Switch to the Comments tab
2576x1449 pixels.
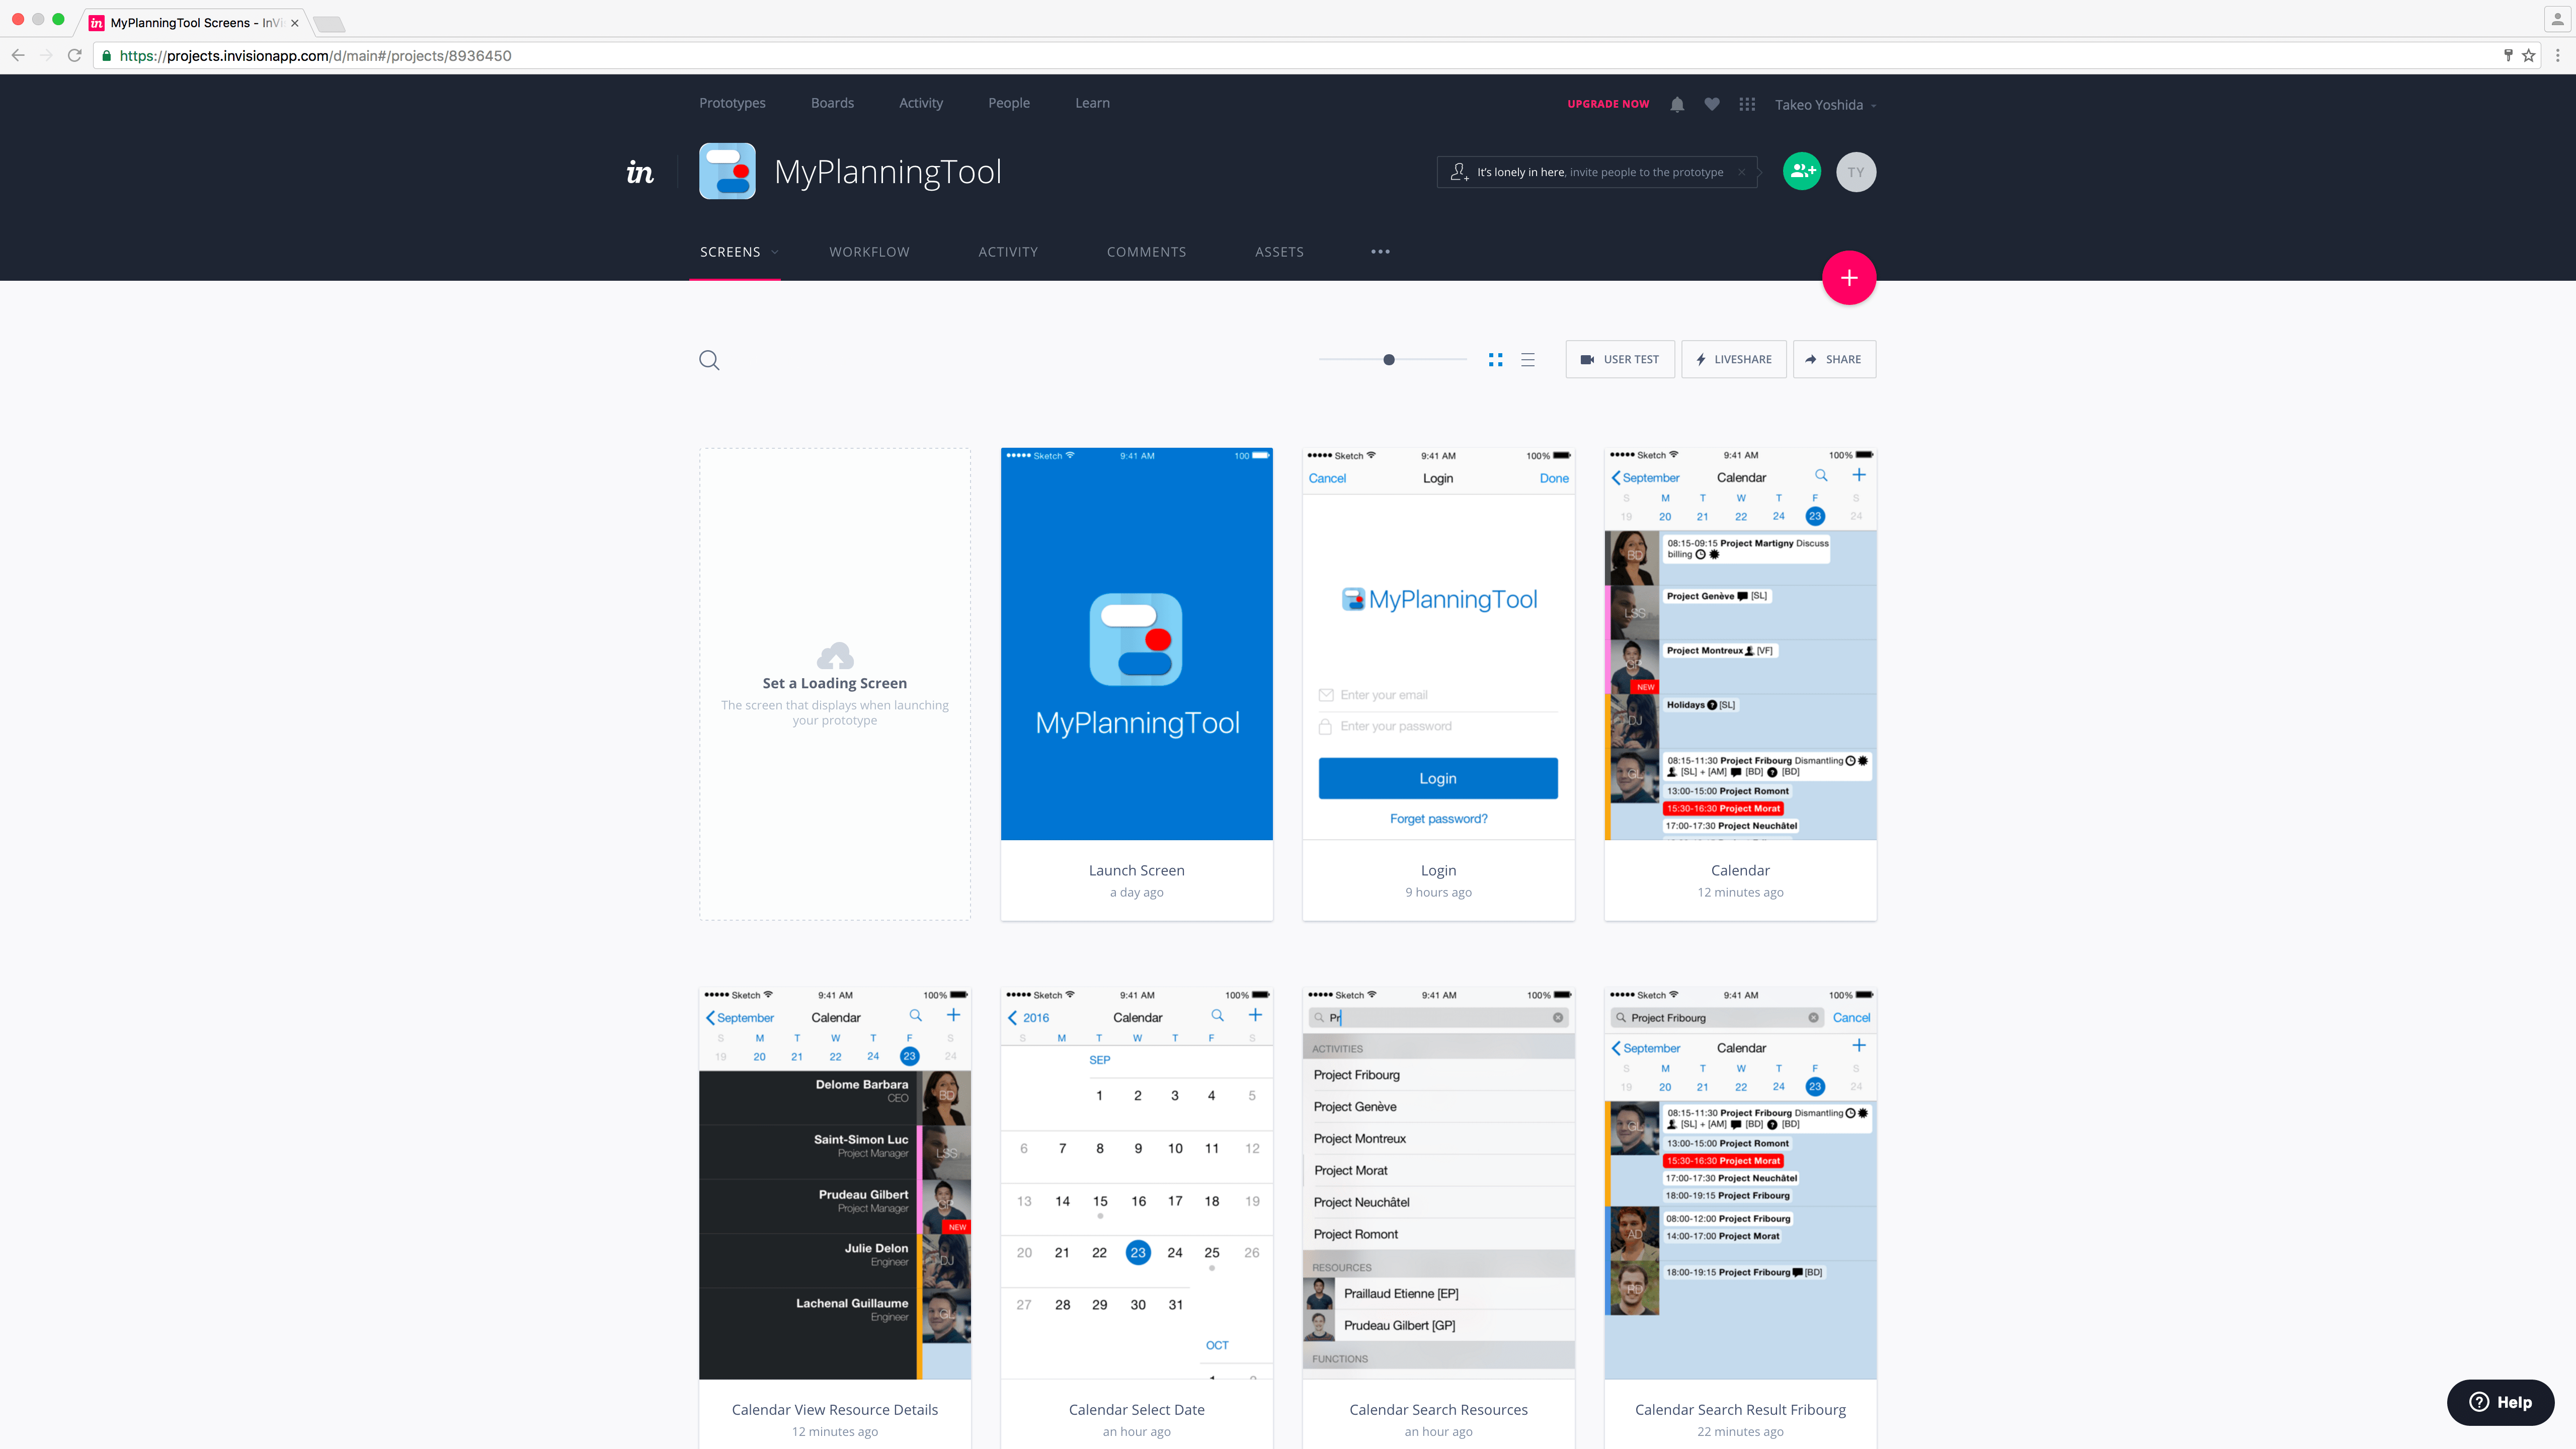click(1146, 252)
